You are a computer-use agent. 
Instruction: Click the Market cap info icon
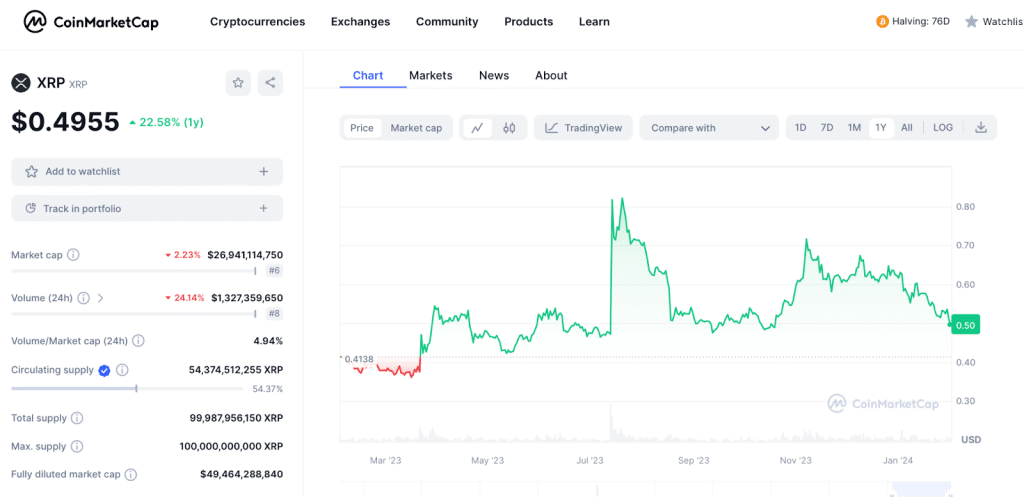pos(73,255)
